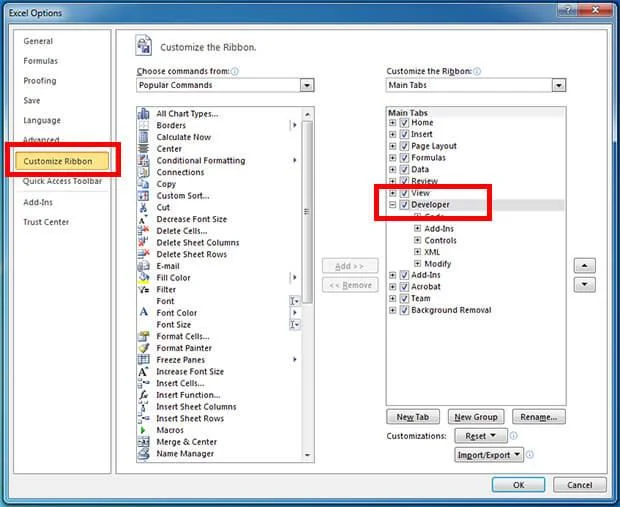Click the Copy command icon

143,184
